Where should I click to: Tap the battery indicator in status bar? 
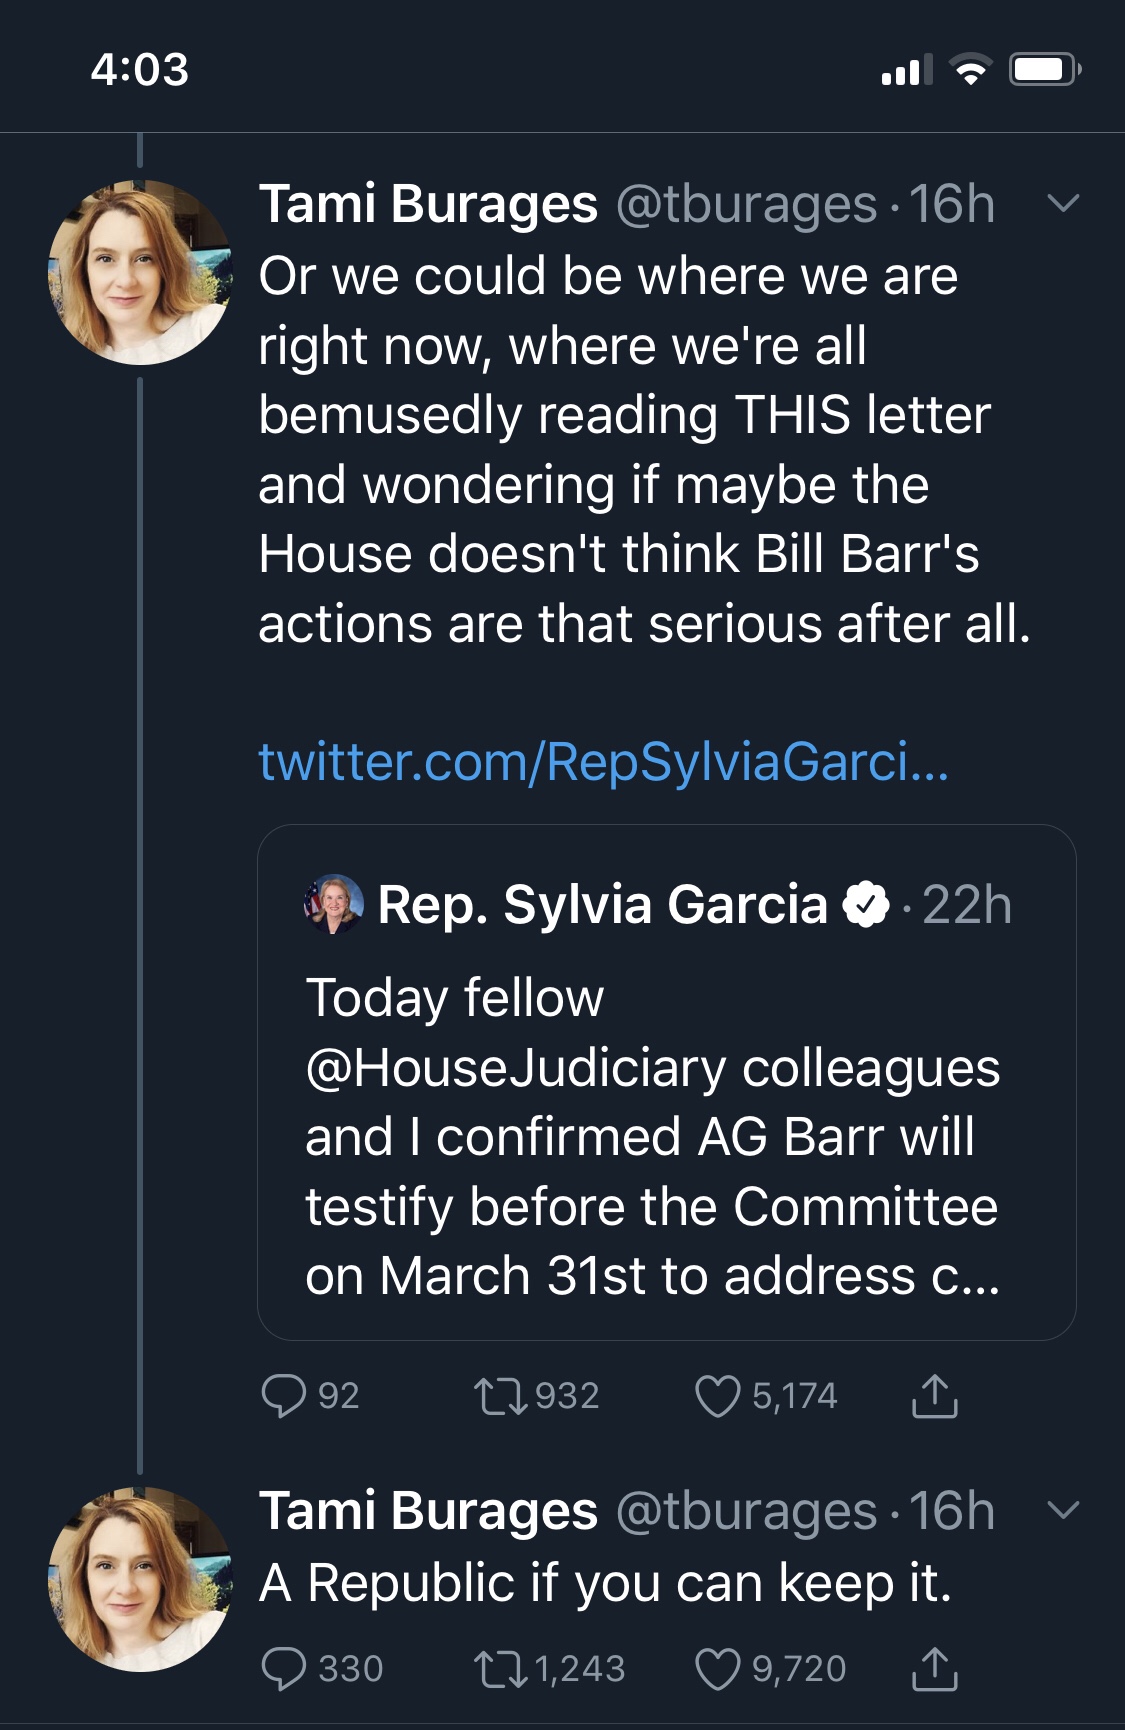(1043, 70)
